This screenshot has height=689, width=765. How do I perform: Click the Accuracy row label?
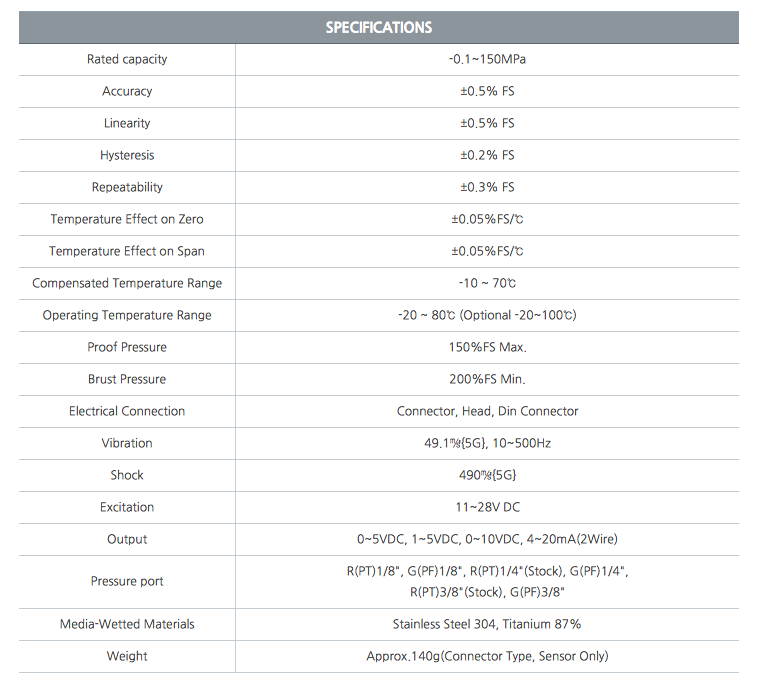[127, 91]
